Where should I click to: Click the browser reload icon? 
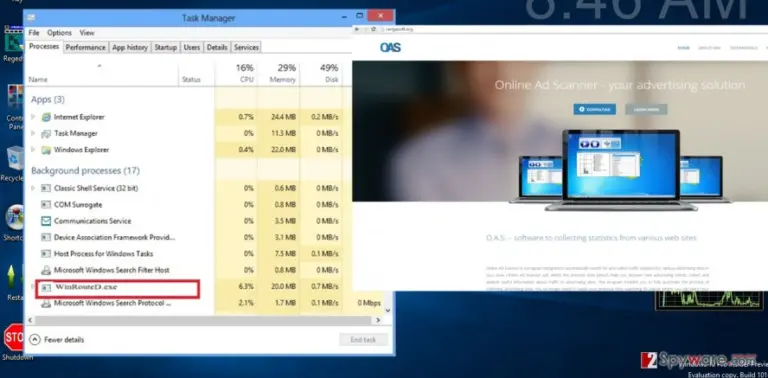[373, 29]
